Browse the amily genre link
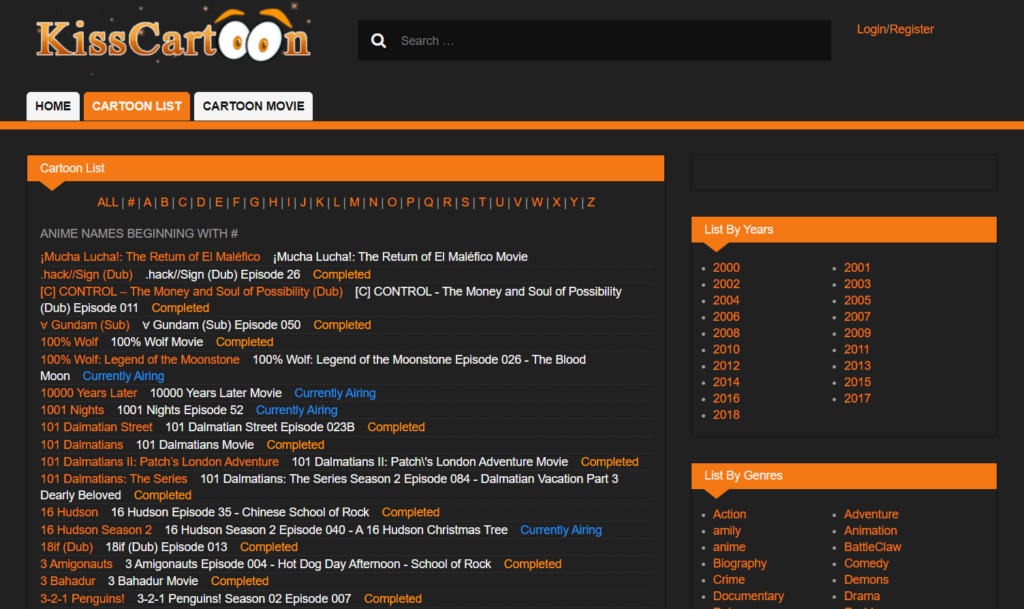This screenshot has height=609, width=1024. 727,531
